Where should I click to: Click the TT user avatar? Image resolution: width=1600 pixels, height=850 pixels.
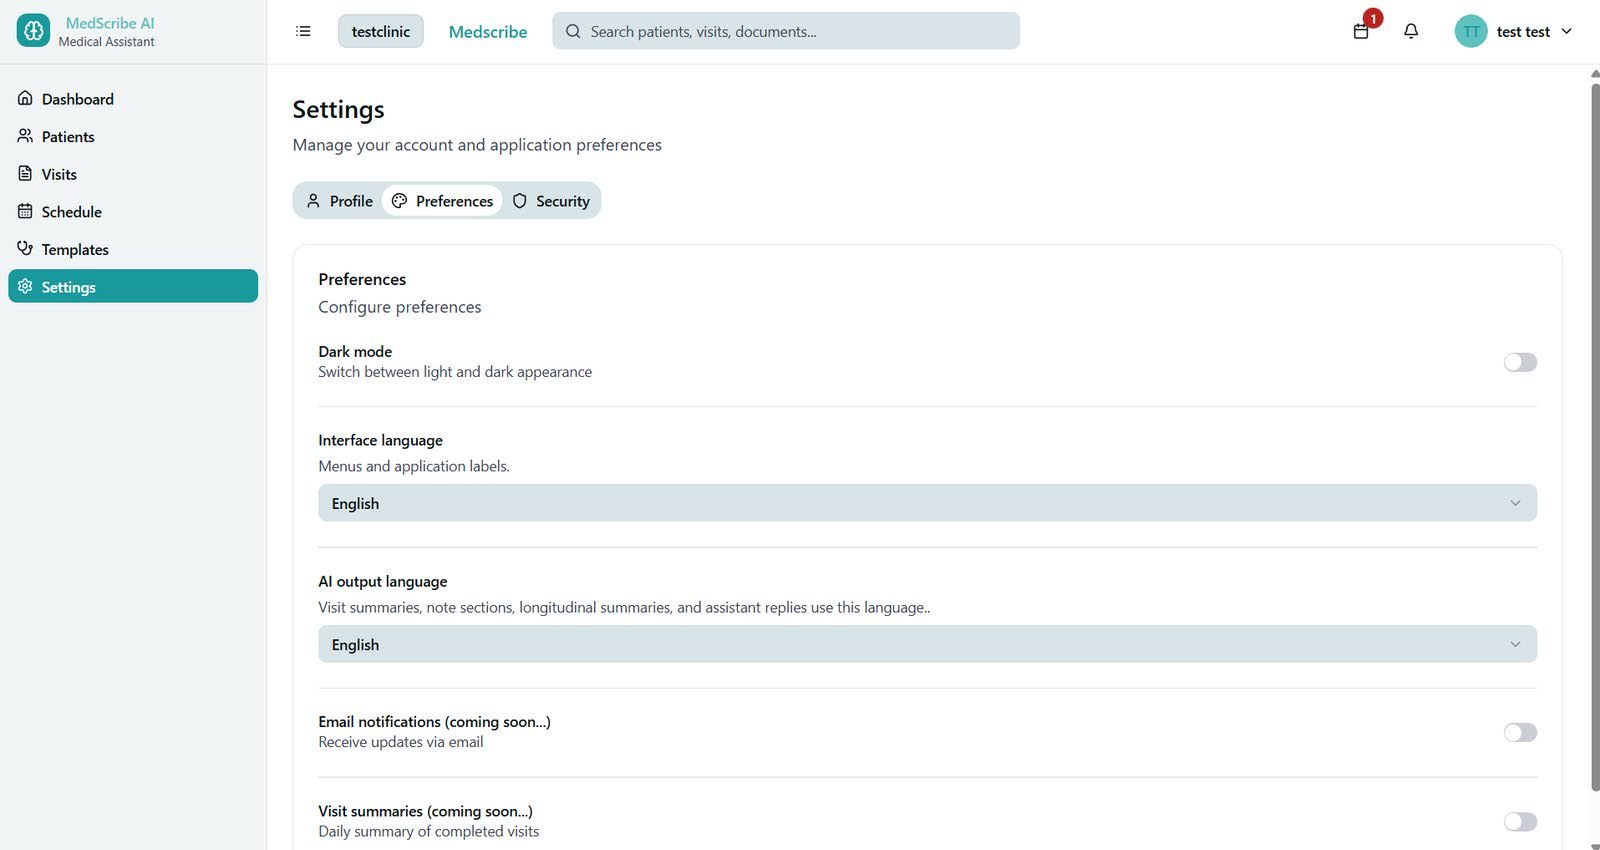point(1471,31)
